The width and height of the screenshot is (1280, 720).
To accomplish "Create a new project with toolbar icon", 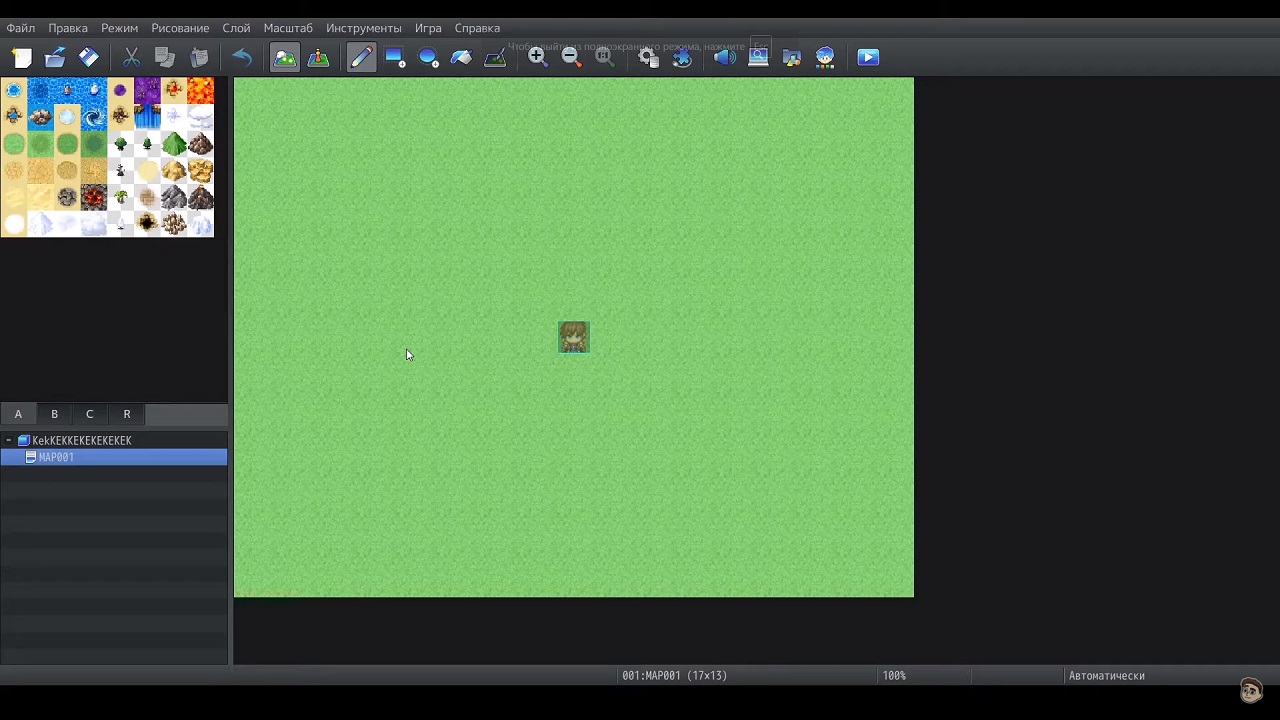I will coord(22,58).
